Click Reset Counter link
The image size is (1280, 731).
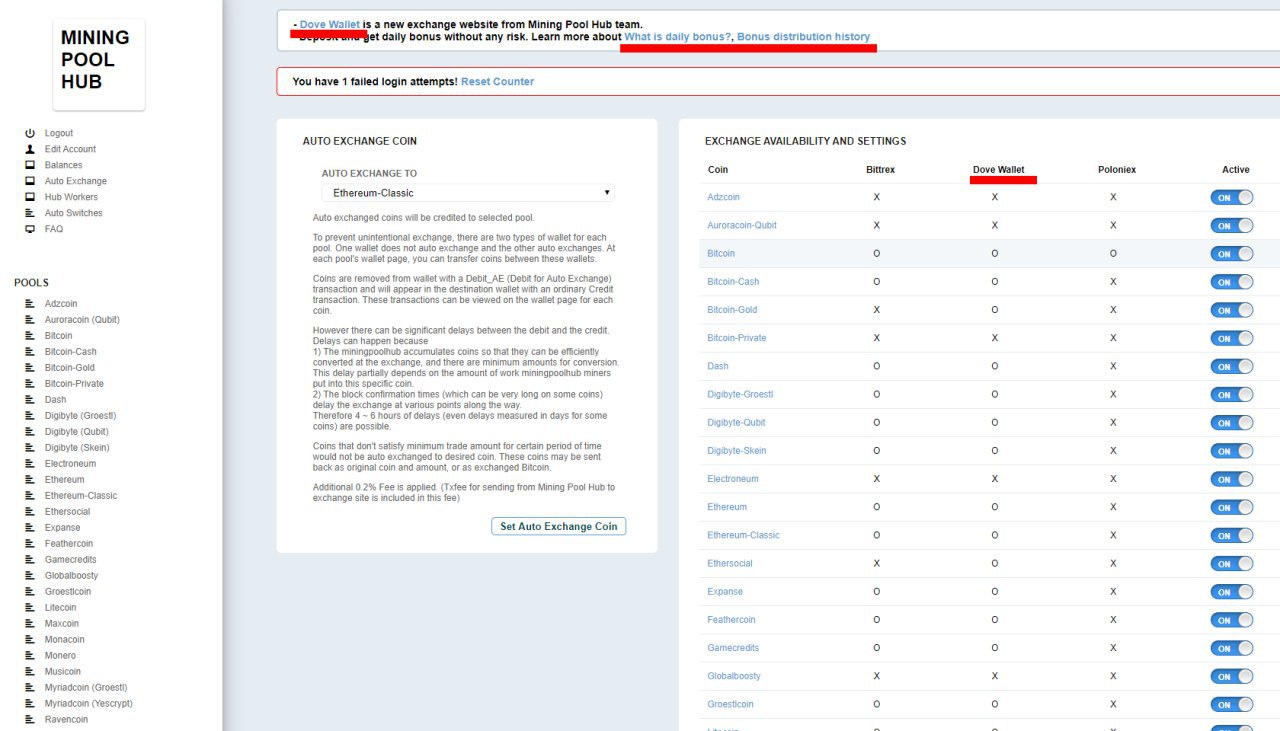pos(497,82)
